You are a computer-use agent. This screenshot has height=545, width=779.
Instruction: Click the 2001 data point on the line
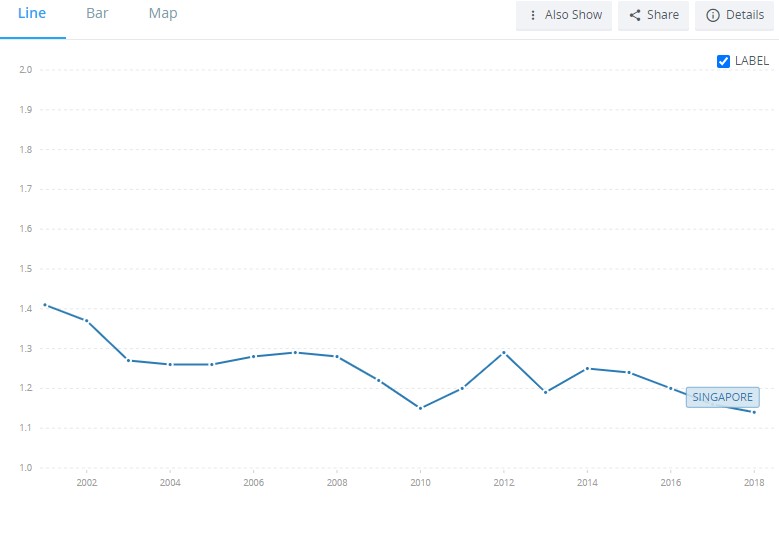coord(45,305)
